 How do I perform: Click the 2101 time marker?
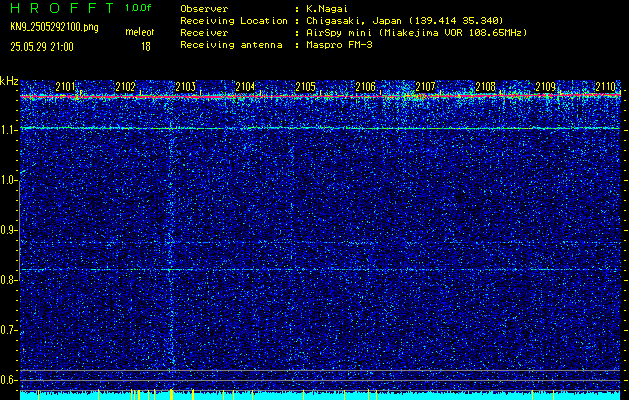pos(65,87)
